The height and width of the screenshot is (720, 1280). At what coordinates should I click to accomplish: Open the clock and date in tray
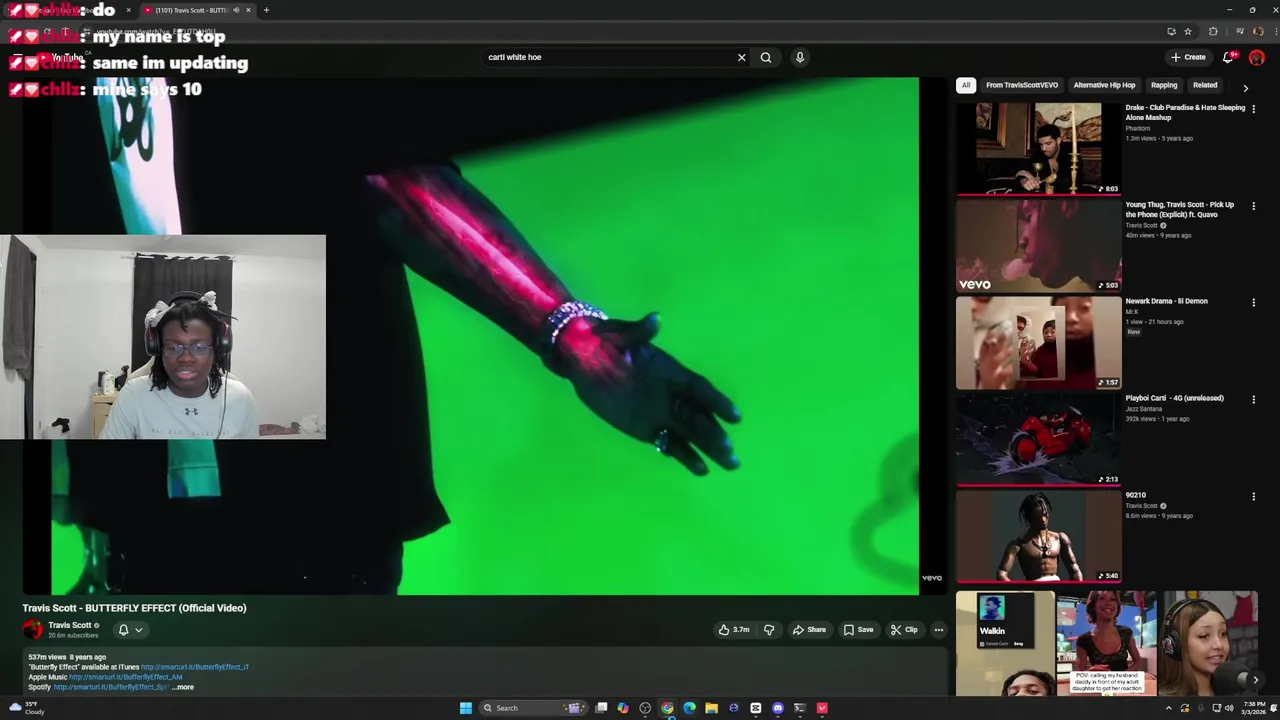pos(1254,708)
